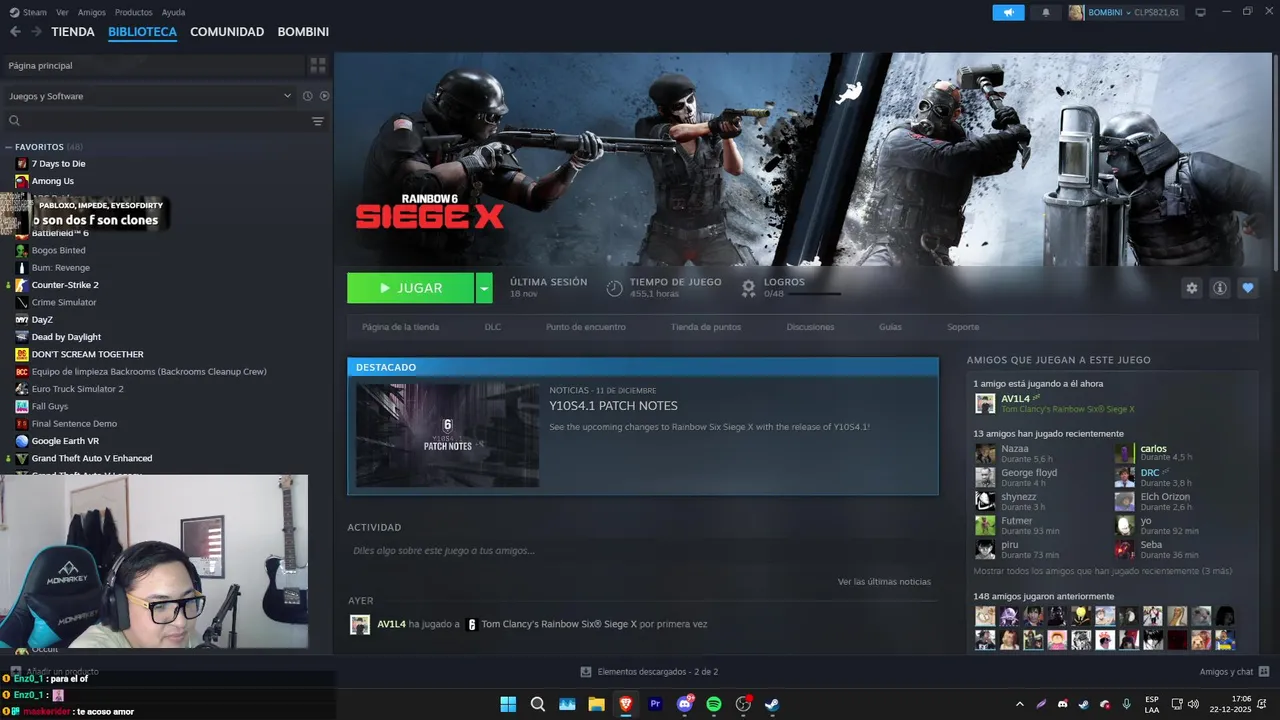Click the activity comment input field
The image size is (1280, 720).
click(x=642, y=551)
